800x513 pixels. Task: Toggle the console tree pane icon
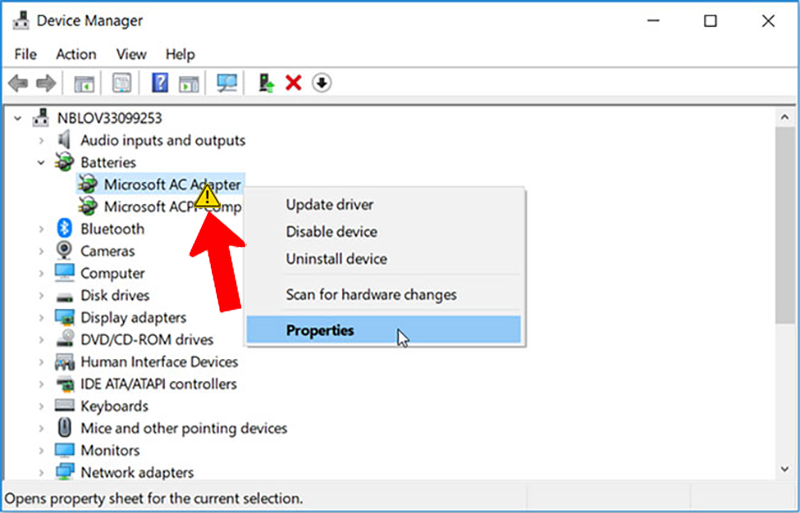click(84, 83)
